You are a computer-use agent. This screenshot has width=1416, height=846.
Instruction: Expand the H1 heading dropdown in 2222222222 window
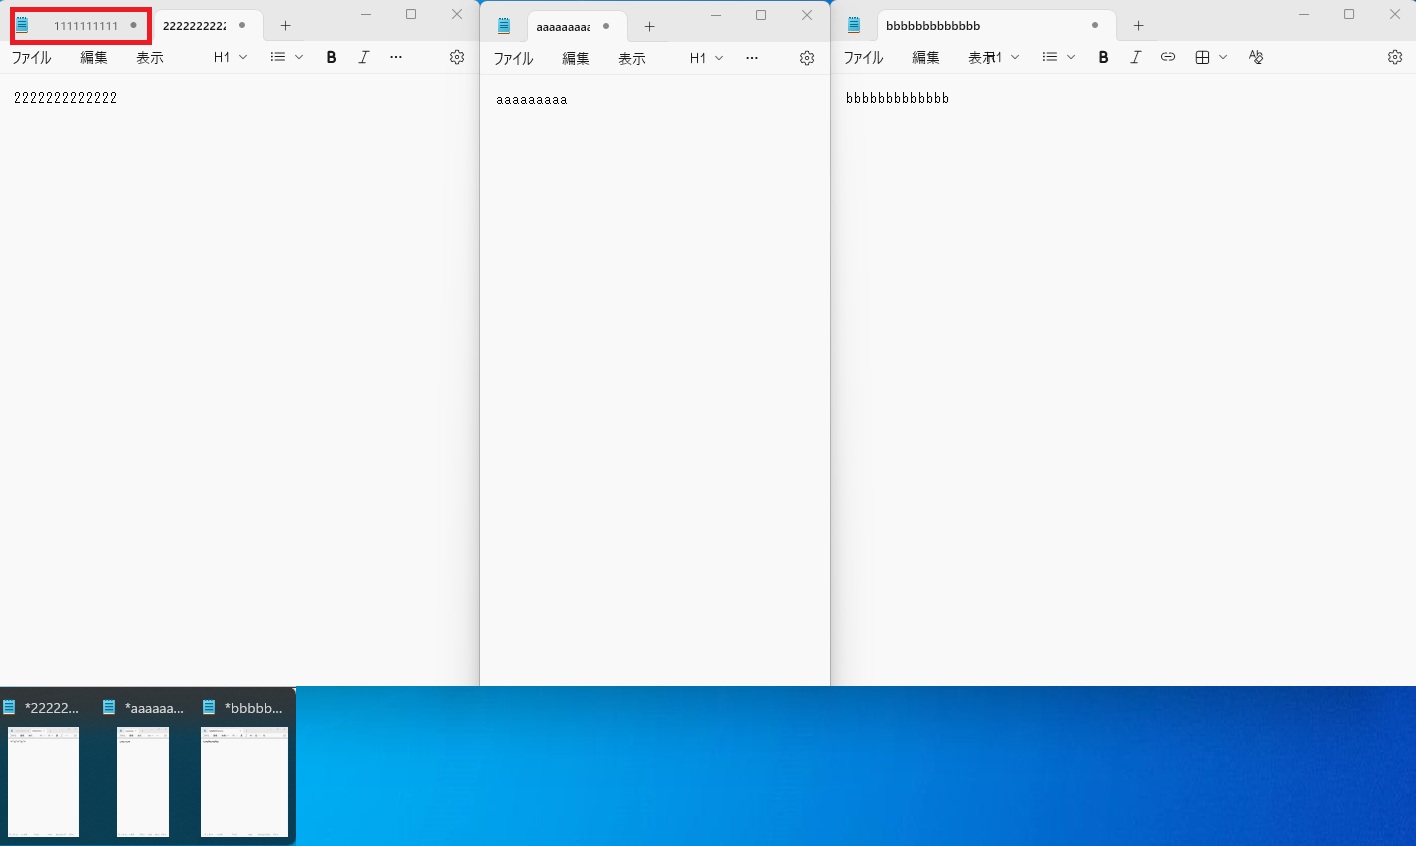(230, 58)
